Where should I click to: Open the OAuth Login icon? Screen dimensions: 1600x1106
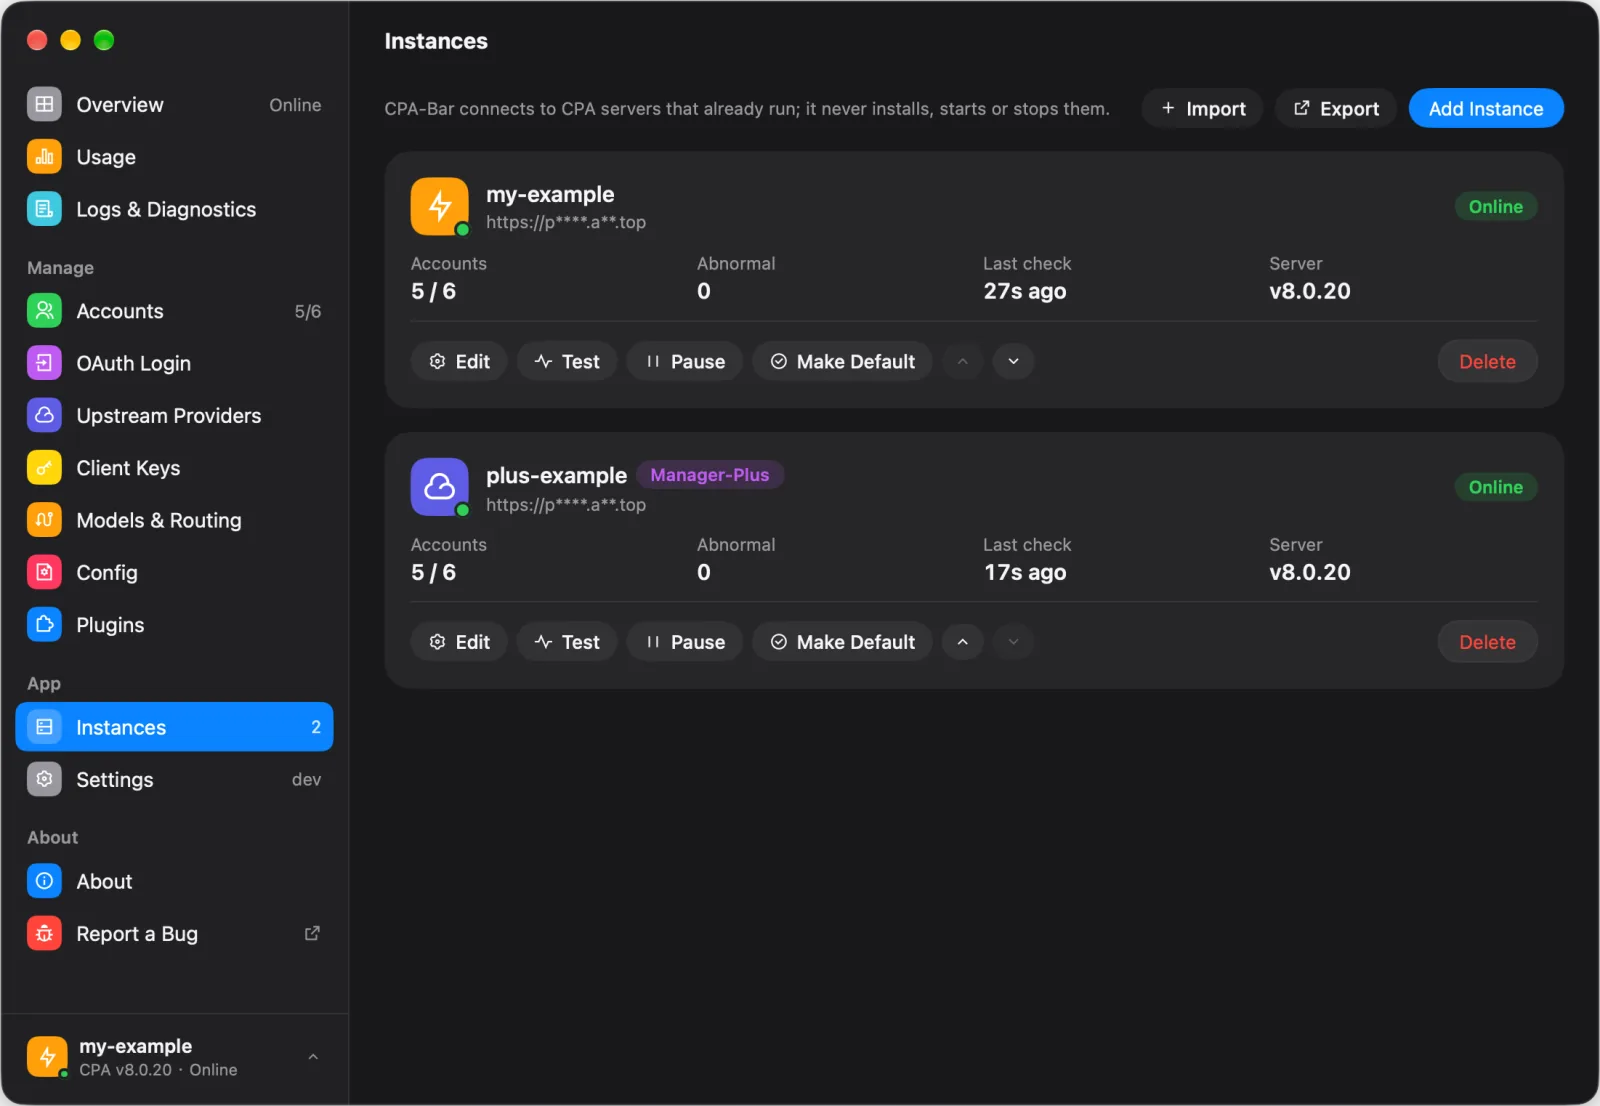point(44,363)
